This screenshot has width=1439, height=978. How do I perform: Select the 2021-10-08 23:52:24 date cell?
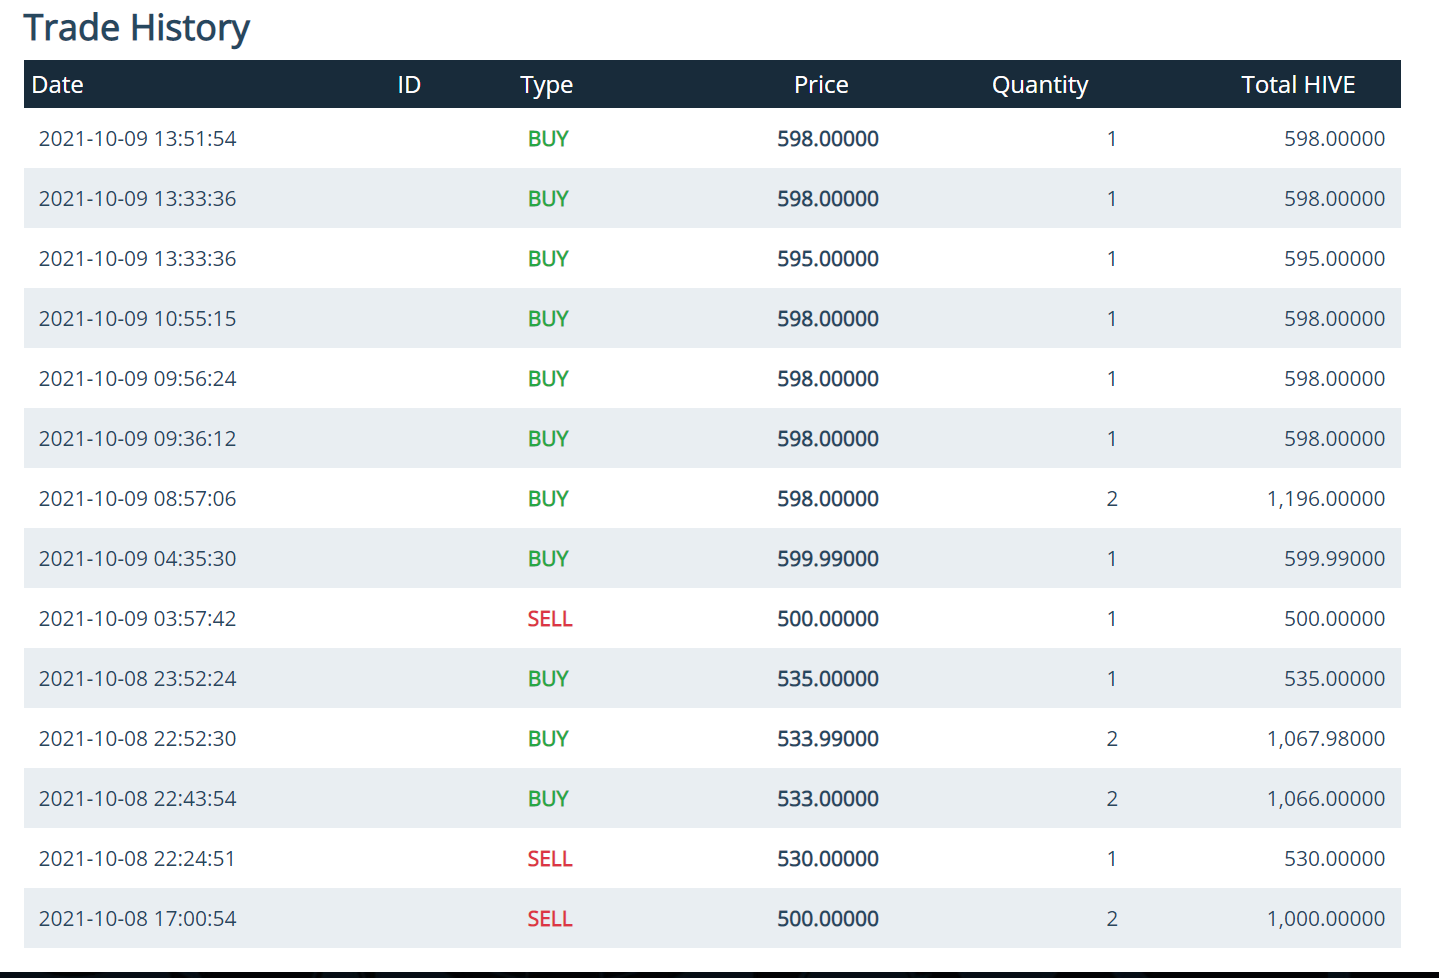(x=137, y=679)
